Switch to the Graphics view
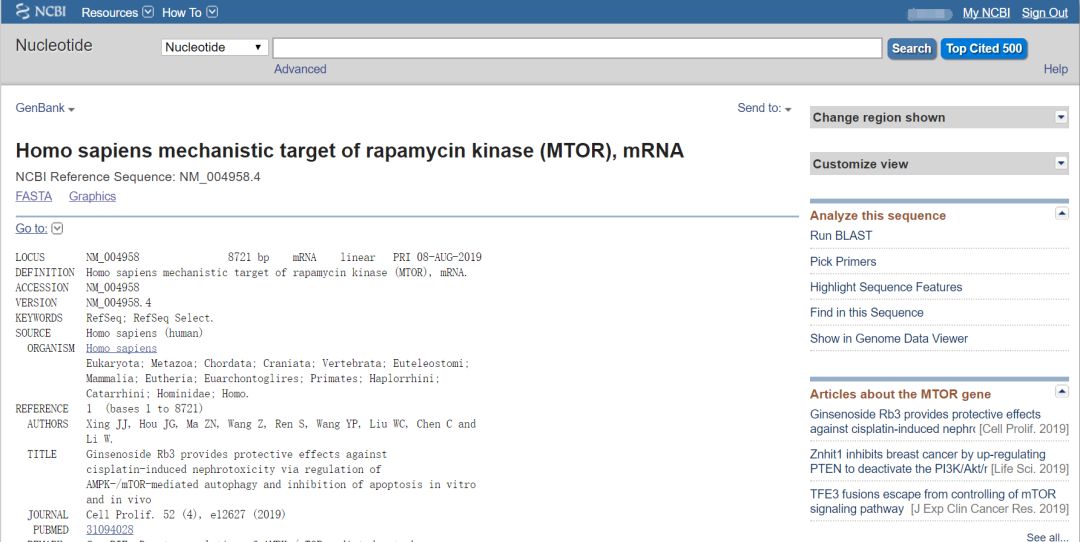The width and height of the screenshot is (1080, 542). coord(92,196)
